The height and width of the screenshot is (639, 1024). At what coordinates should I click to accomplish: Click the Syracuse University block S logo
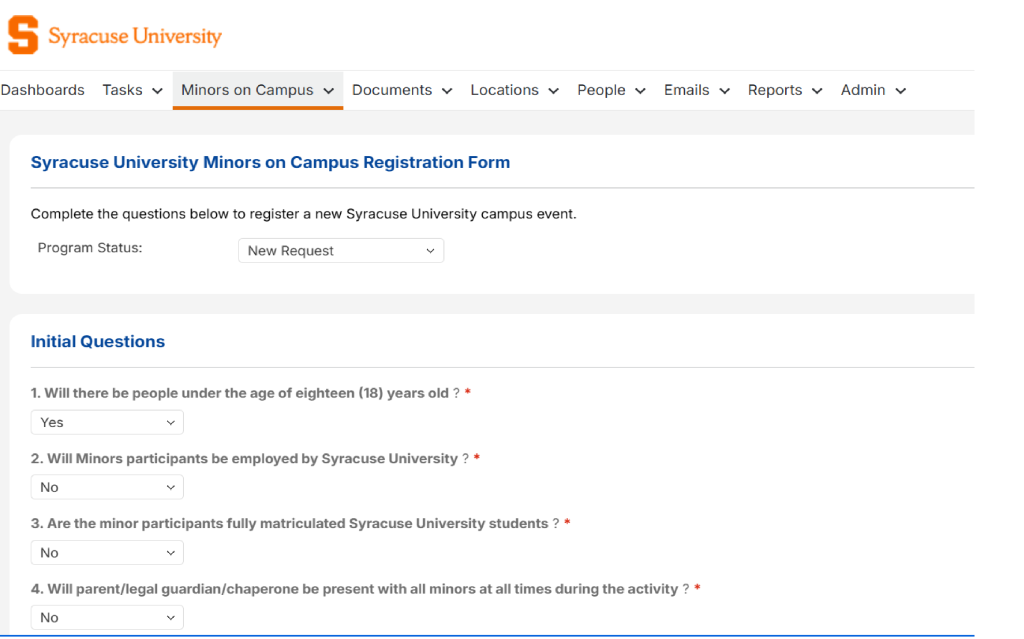(22, 35)
